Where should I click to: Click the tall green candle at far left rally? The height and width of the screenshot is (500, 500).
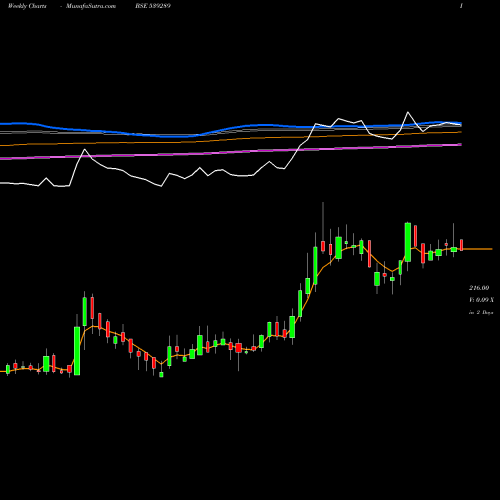coord(77,351)
